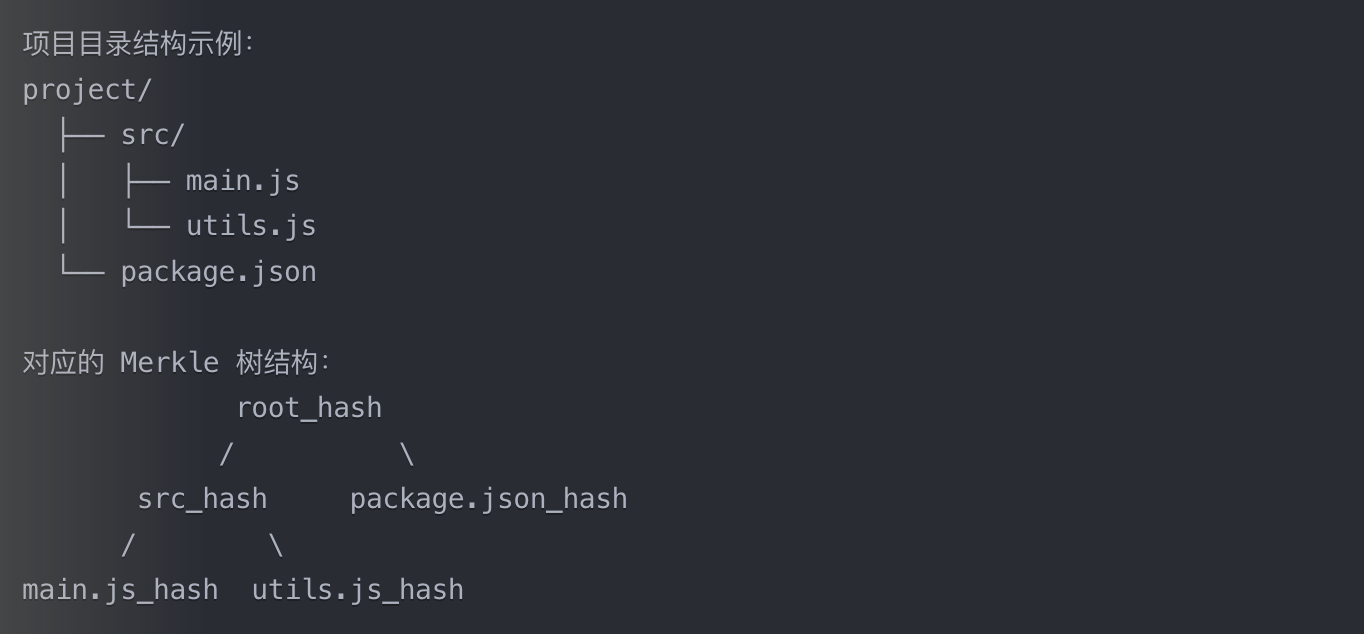Image resolution: width=1364 pixels, height=634 pixels.
Task: Select the main.js_hash leaf node
Action: coord(120,590)
